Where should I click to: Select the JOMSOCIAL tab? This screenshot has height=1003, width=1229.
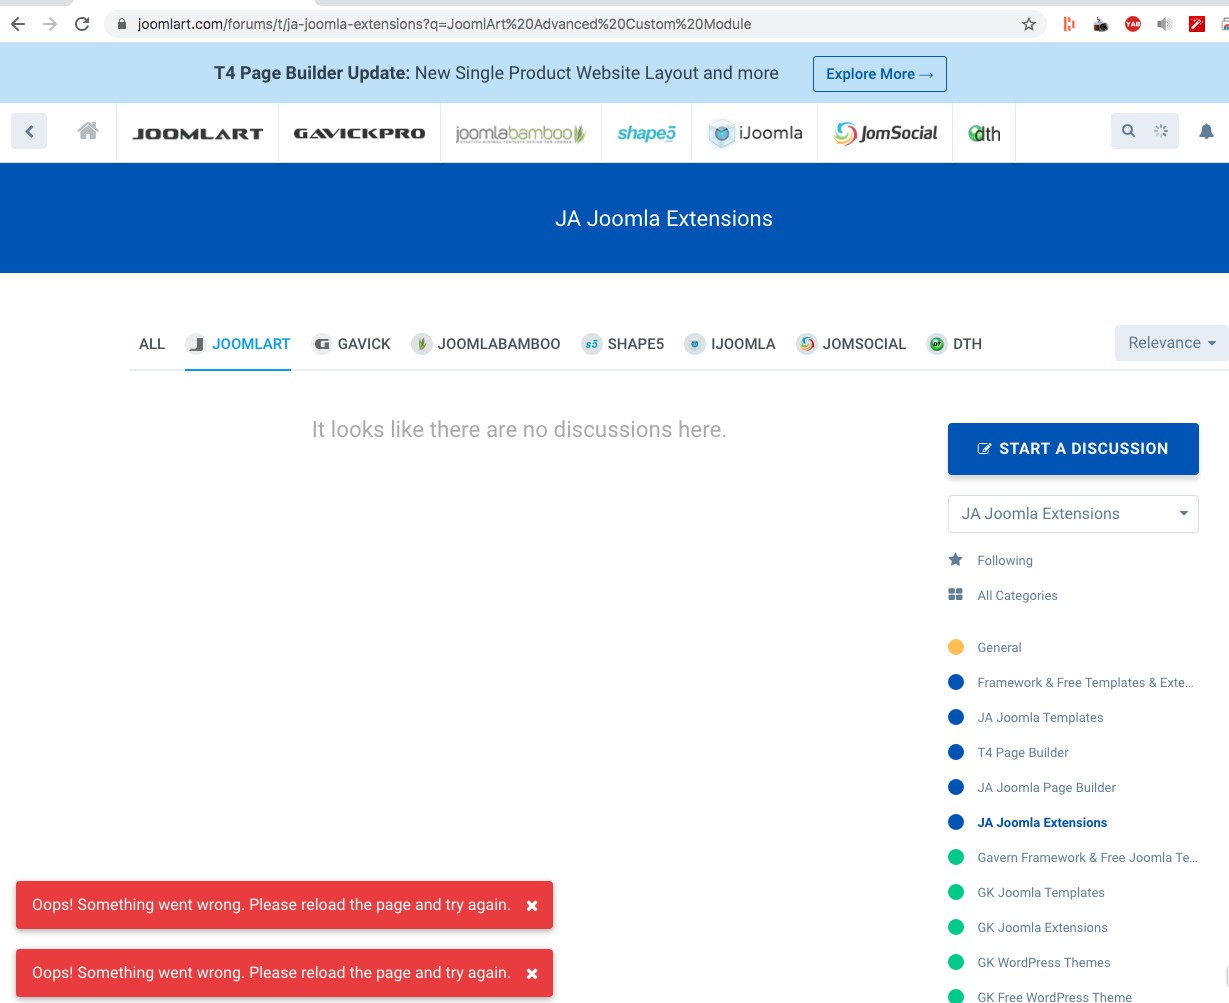click(x=851, y=344)
